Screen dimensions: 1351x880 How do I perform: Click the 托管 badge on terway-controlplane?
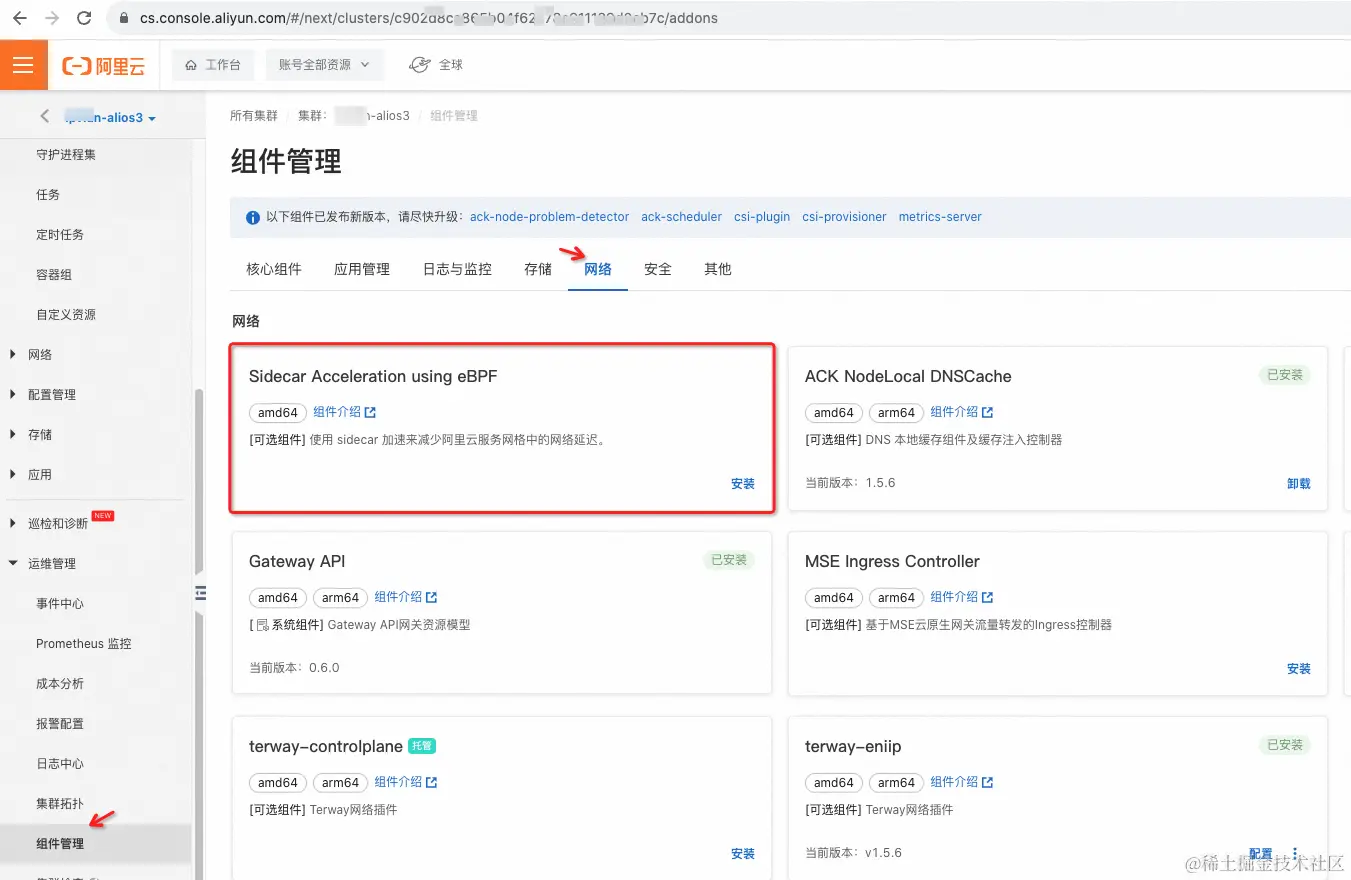click(422, 746)
